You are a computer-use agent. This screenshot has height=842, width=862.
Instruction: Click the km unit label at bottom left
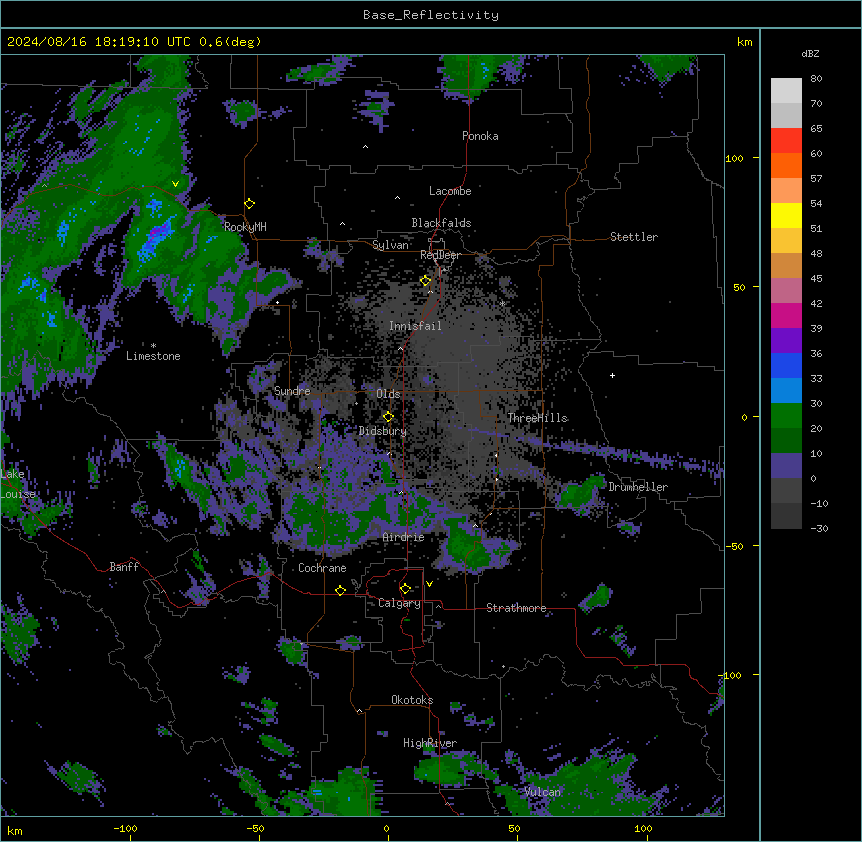pyautogui.click(x=14, y=830)
